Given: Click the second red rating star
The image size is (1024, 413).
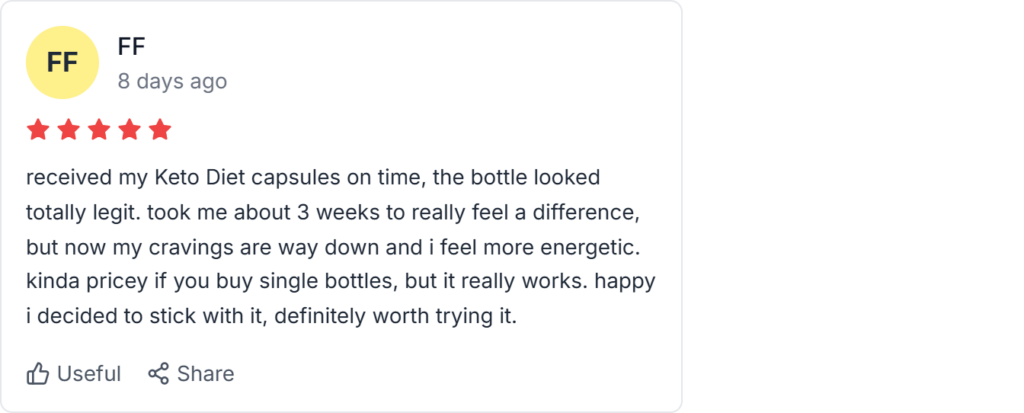Looking at the screenshot, I should click(69, 130).
